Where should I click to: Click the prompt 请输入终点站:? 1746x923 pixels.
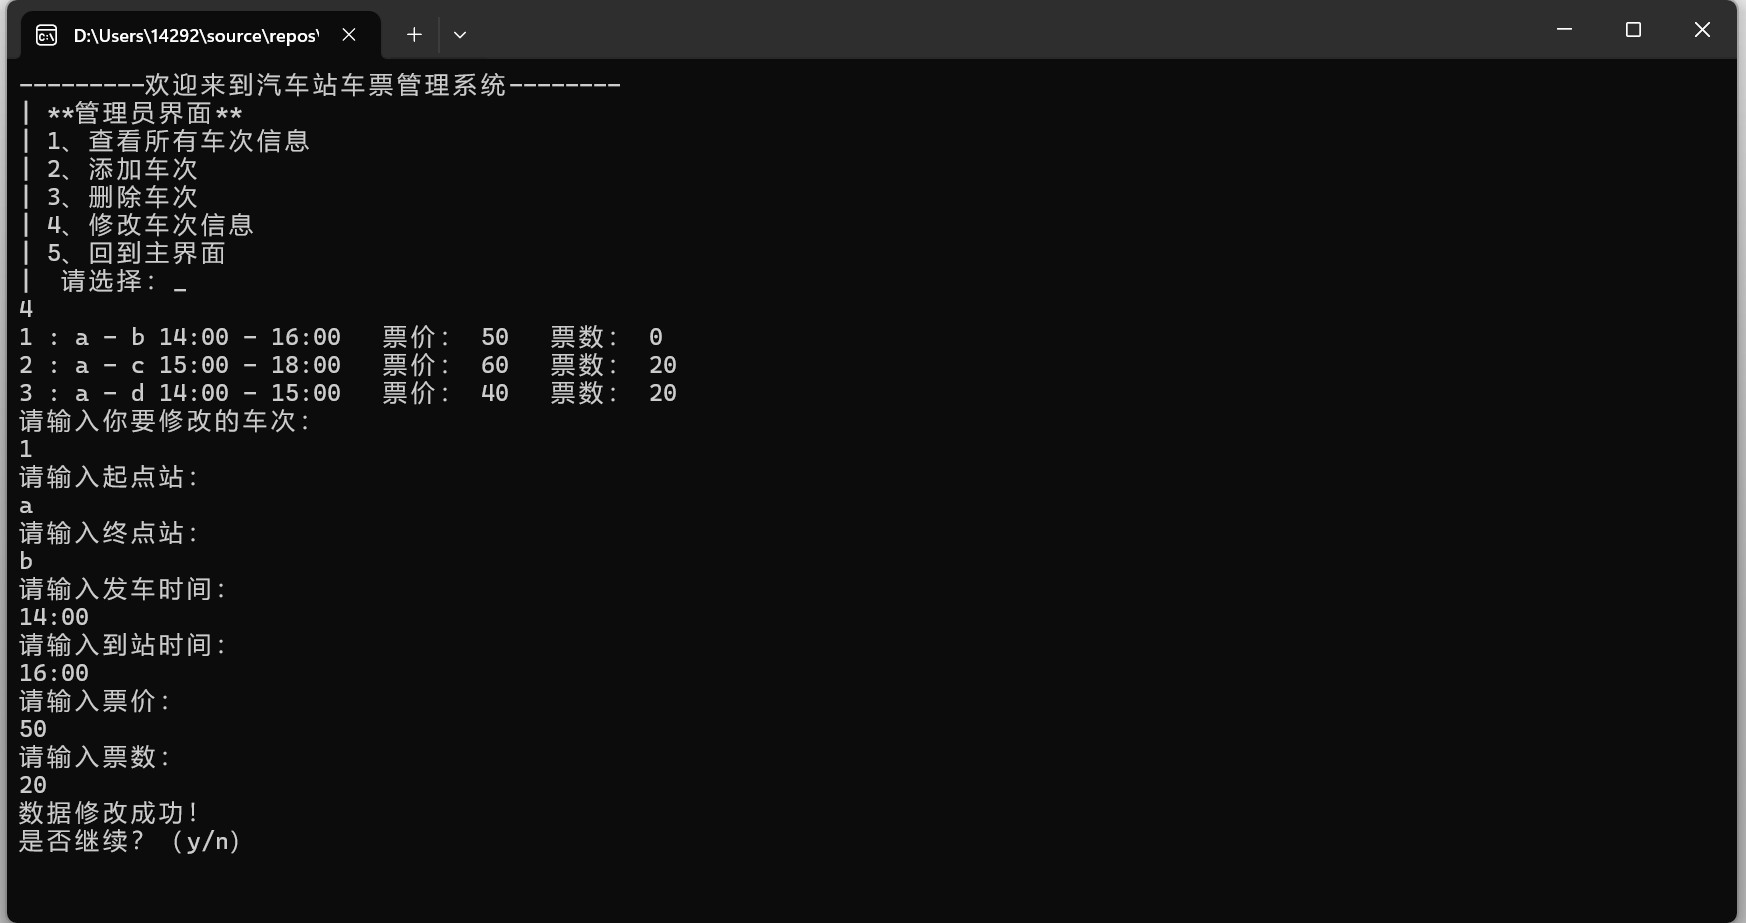click(108, 533)
